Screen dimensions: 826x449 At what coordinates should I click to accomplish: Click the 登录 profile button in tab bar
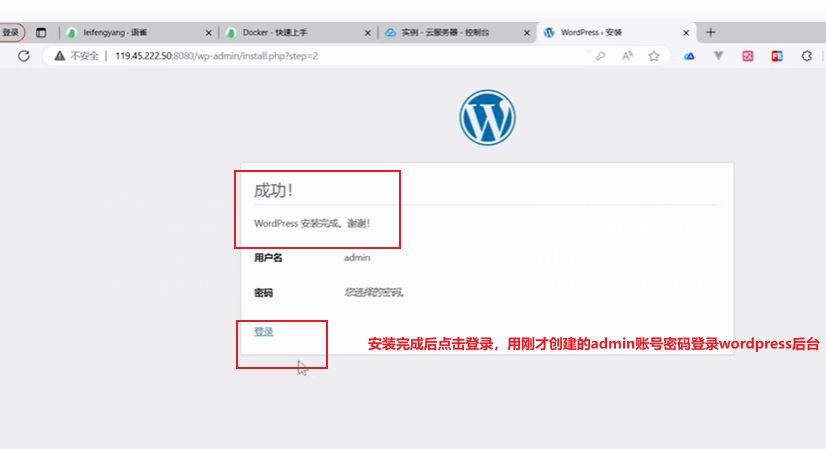(11, 33)
